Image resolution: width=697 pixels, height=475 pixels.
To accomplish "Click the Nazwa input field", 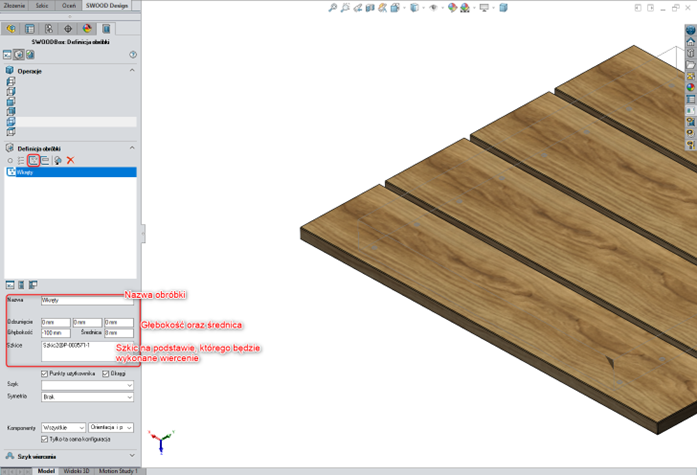I will point(86,299).
